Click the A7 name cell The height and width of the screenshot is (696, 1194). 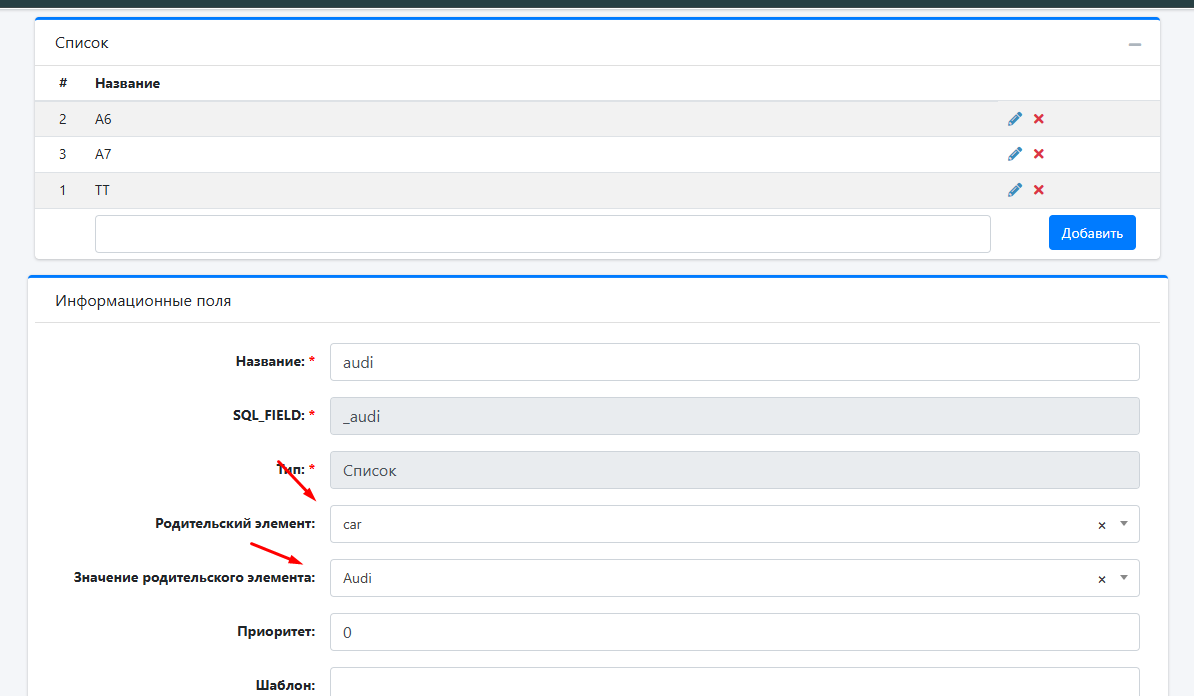coord(103,154)
